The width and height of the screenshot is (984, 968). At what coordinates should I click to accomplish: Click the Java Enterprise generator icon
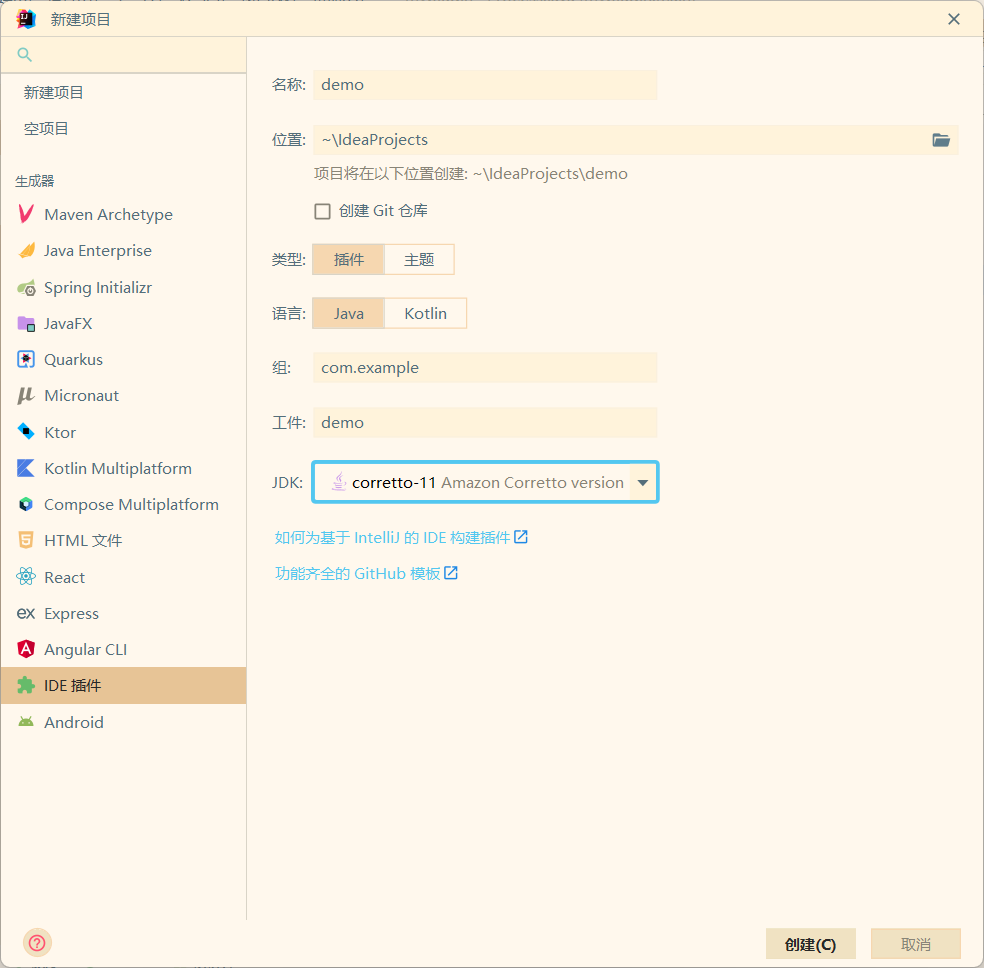(x=26, y=250)
